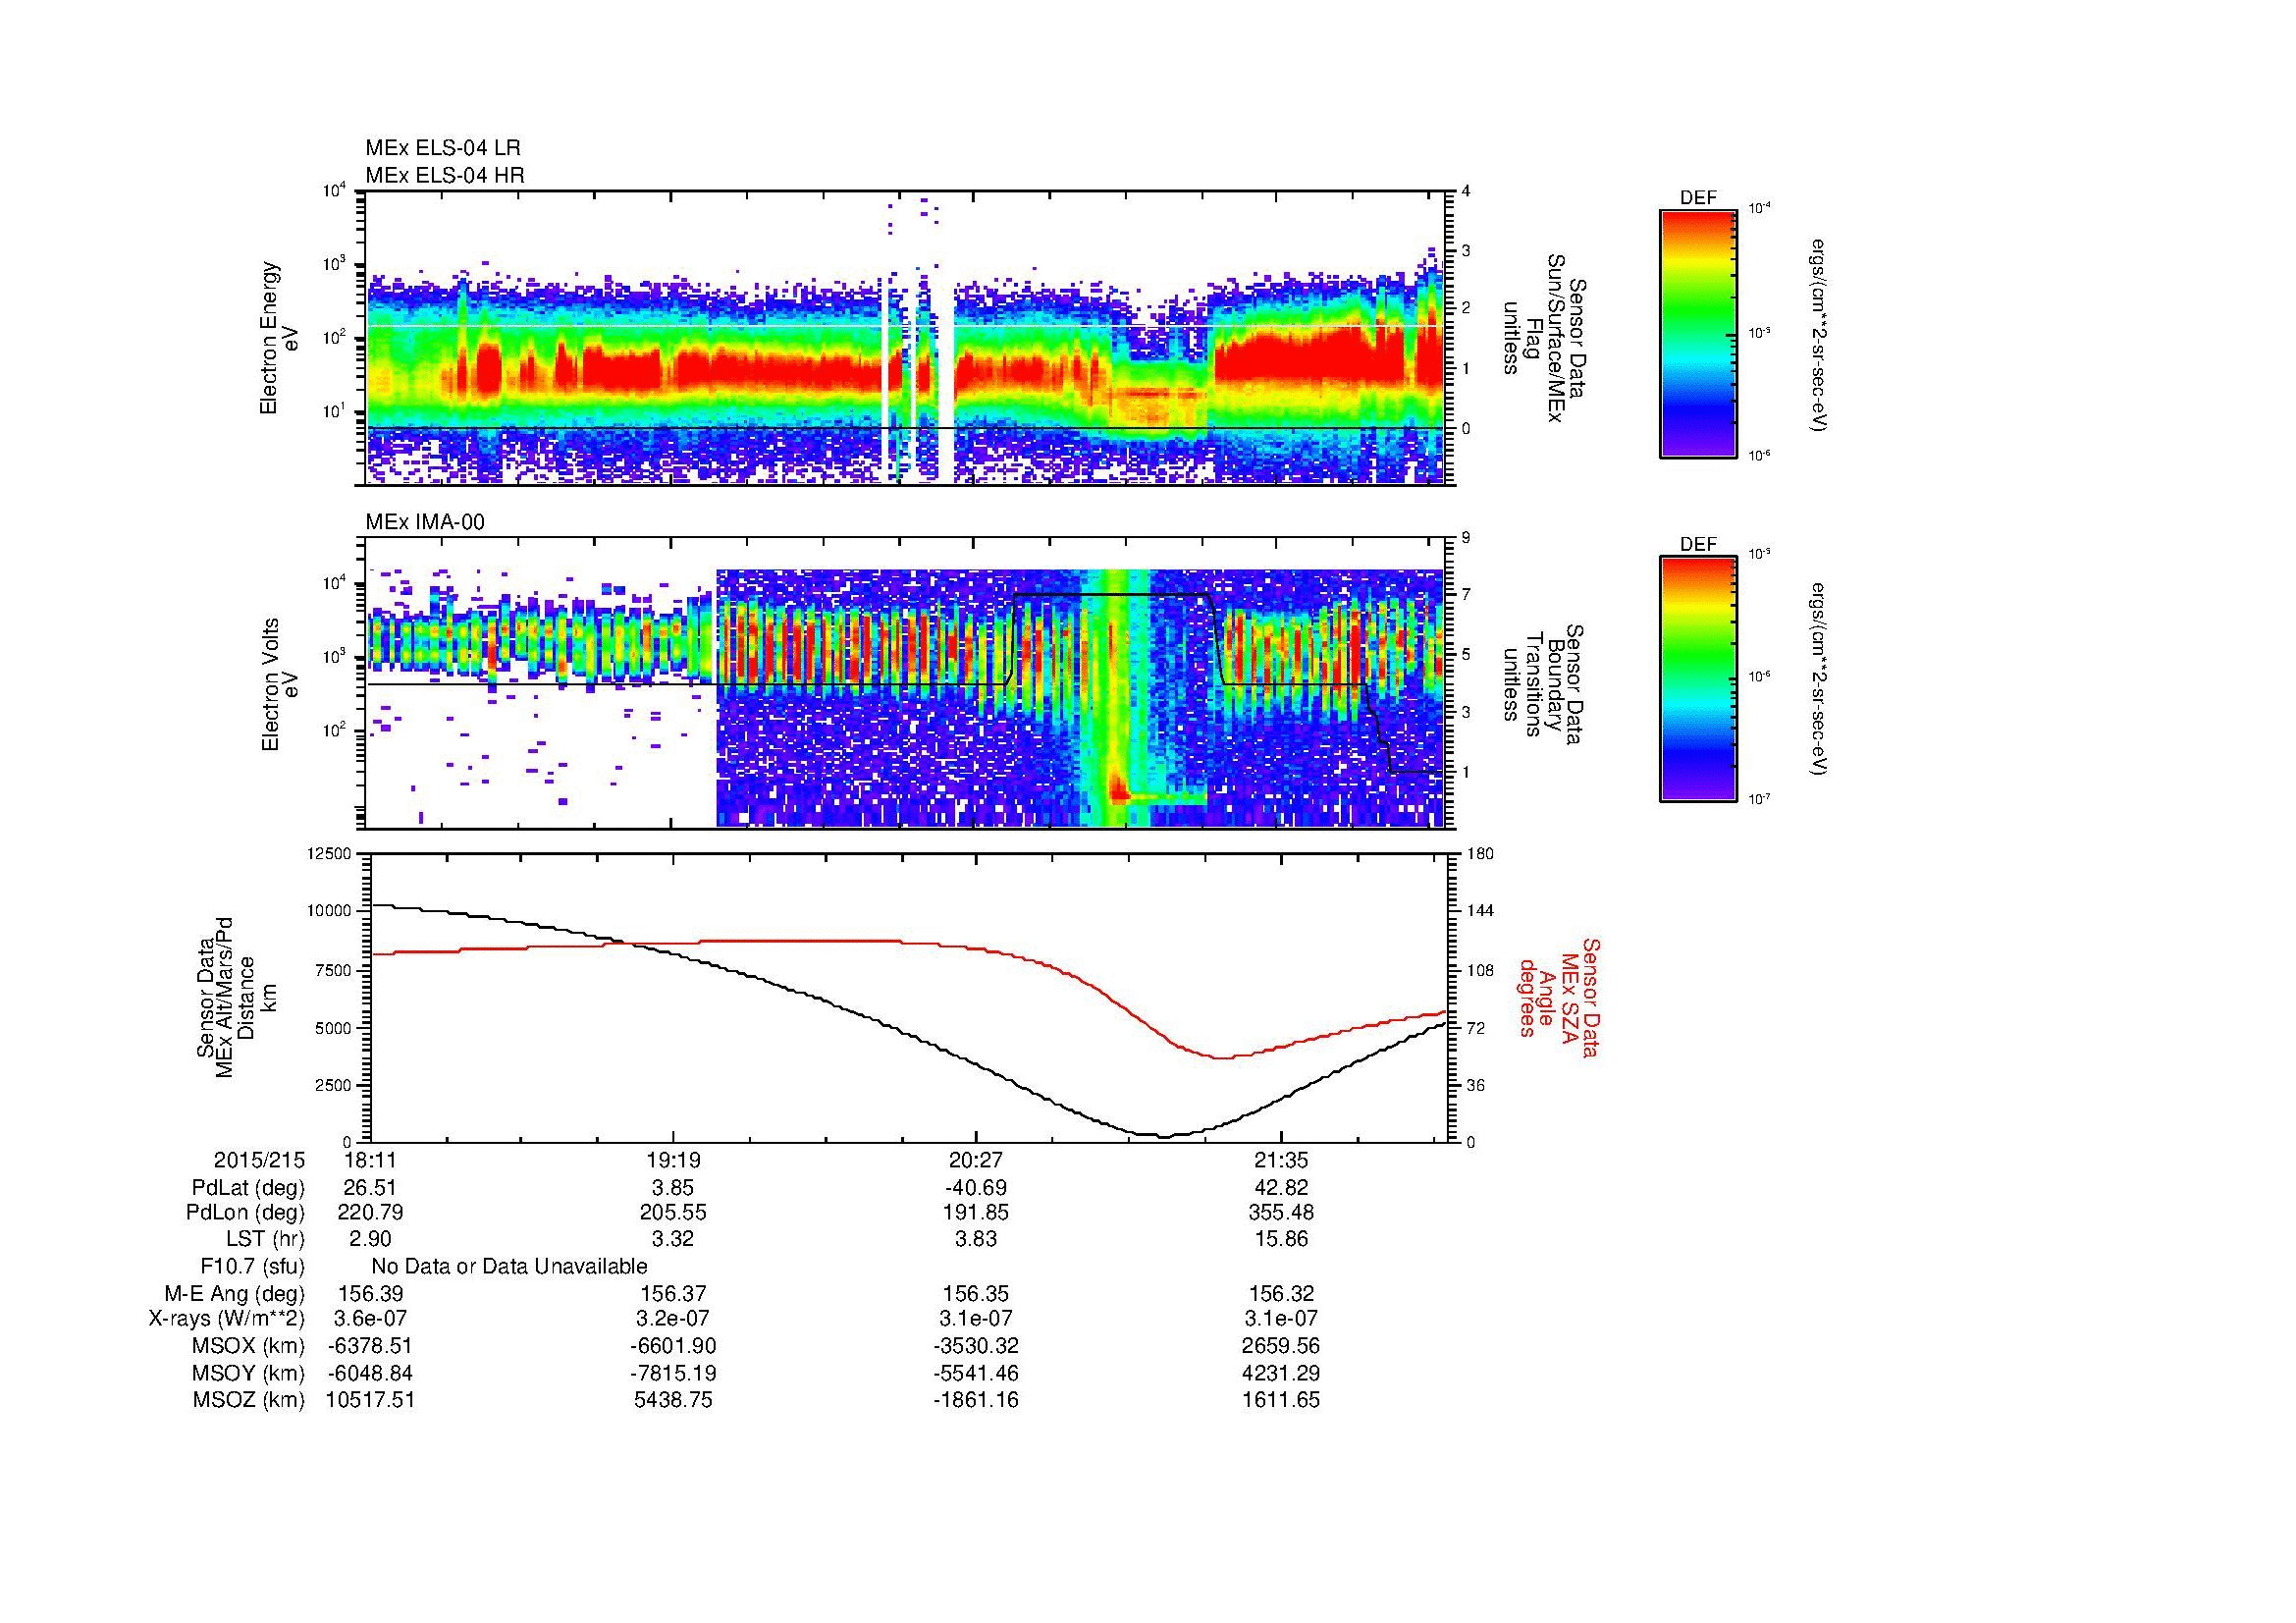Click the 'MSOX (km)' row label
This screenshot has height=1623, width=2296.
point(249,1346)
